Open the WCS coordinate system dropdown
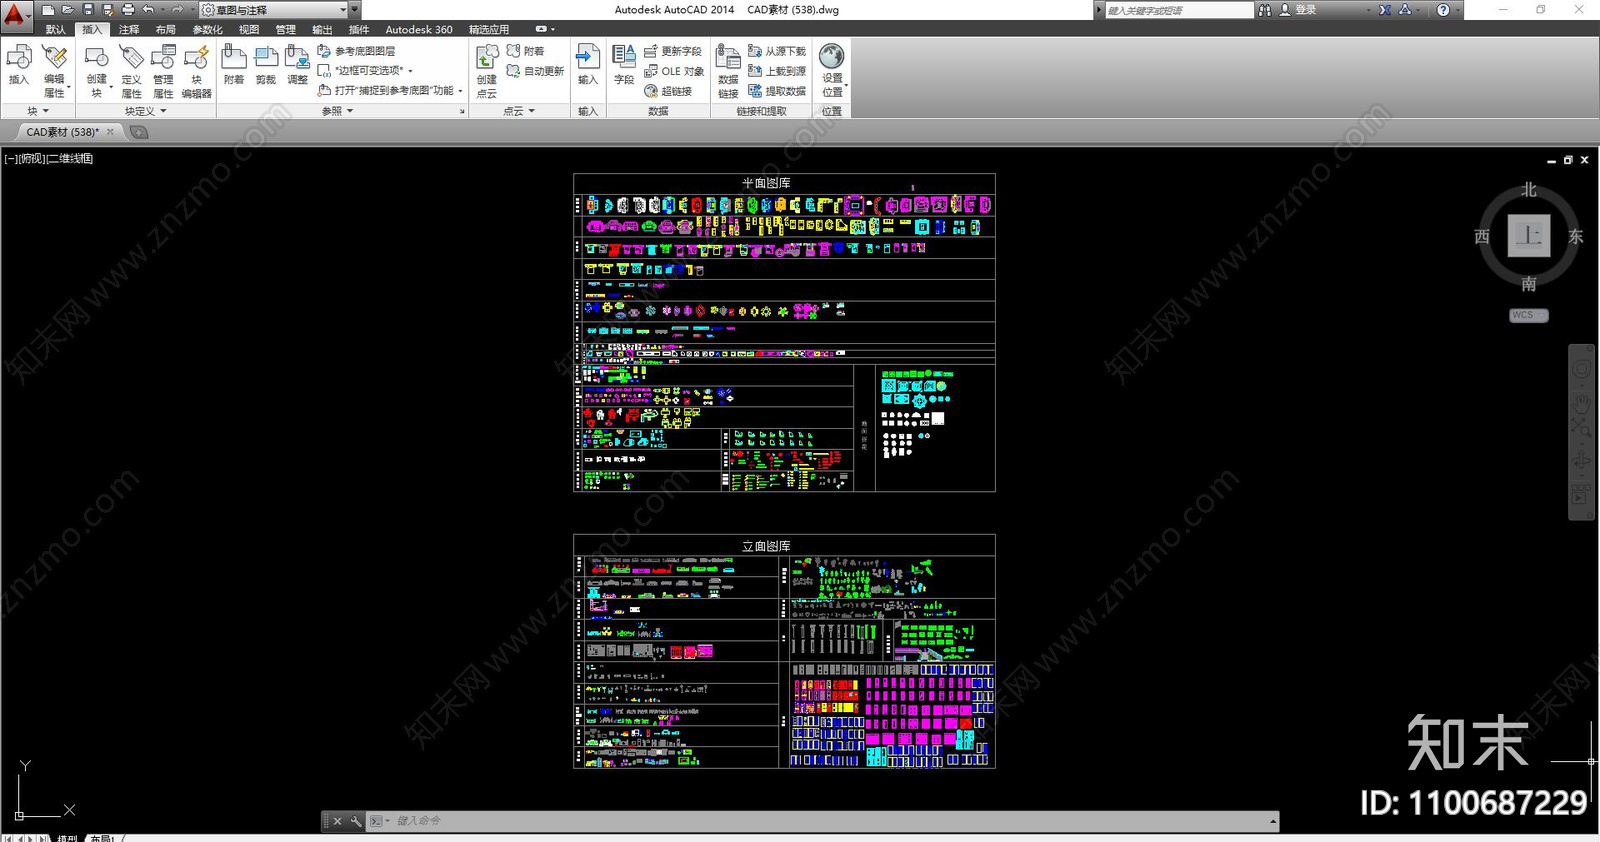Image resolution: width=1600 pixels, height=842 pixels. click(x=1529, y=315)
